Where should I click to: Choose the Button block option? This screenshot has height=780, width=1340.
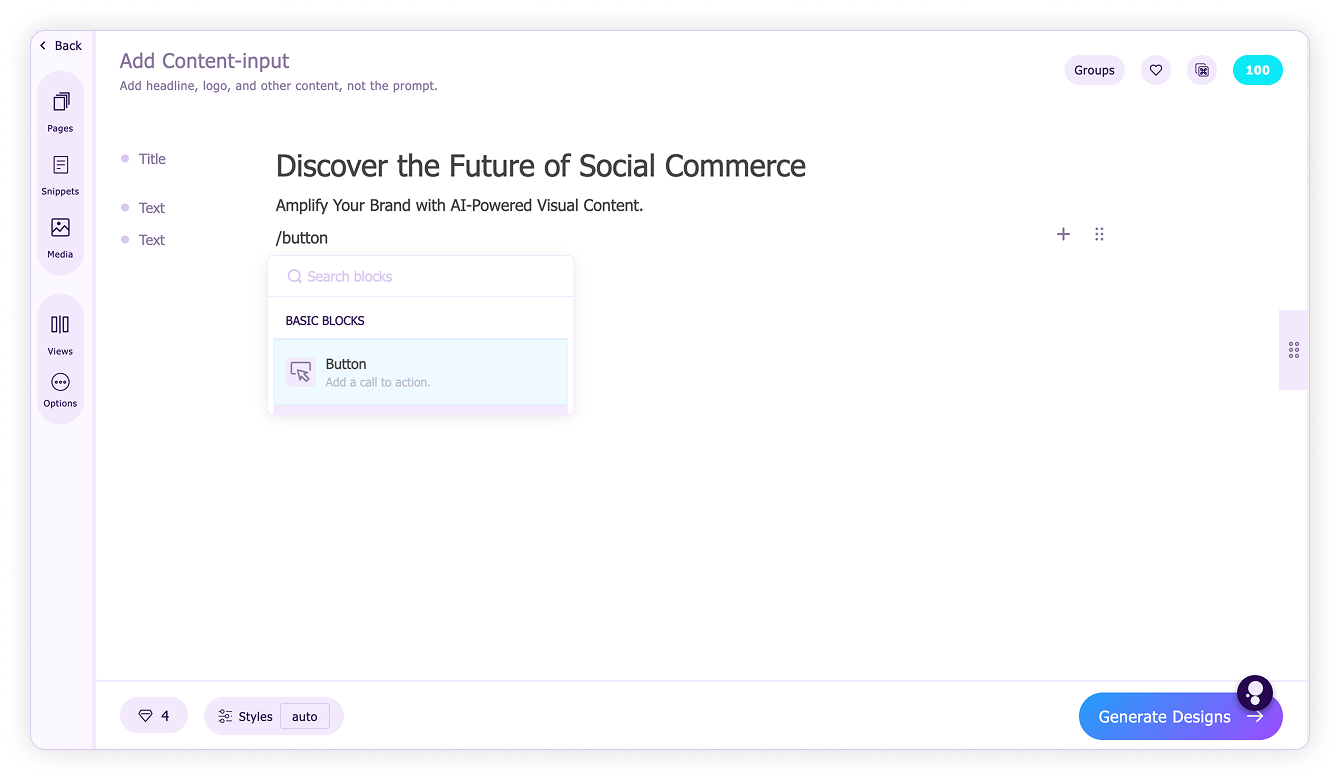pyautogui.click(x=421, y=372)
